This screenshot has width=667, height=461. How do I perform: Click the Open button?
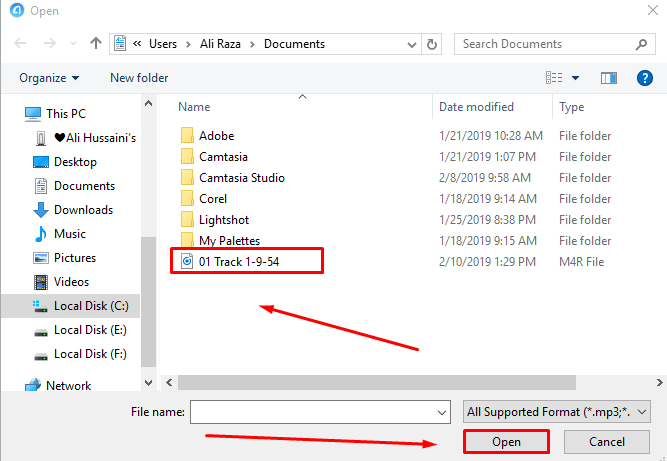click(x=506, y=441)
